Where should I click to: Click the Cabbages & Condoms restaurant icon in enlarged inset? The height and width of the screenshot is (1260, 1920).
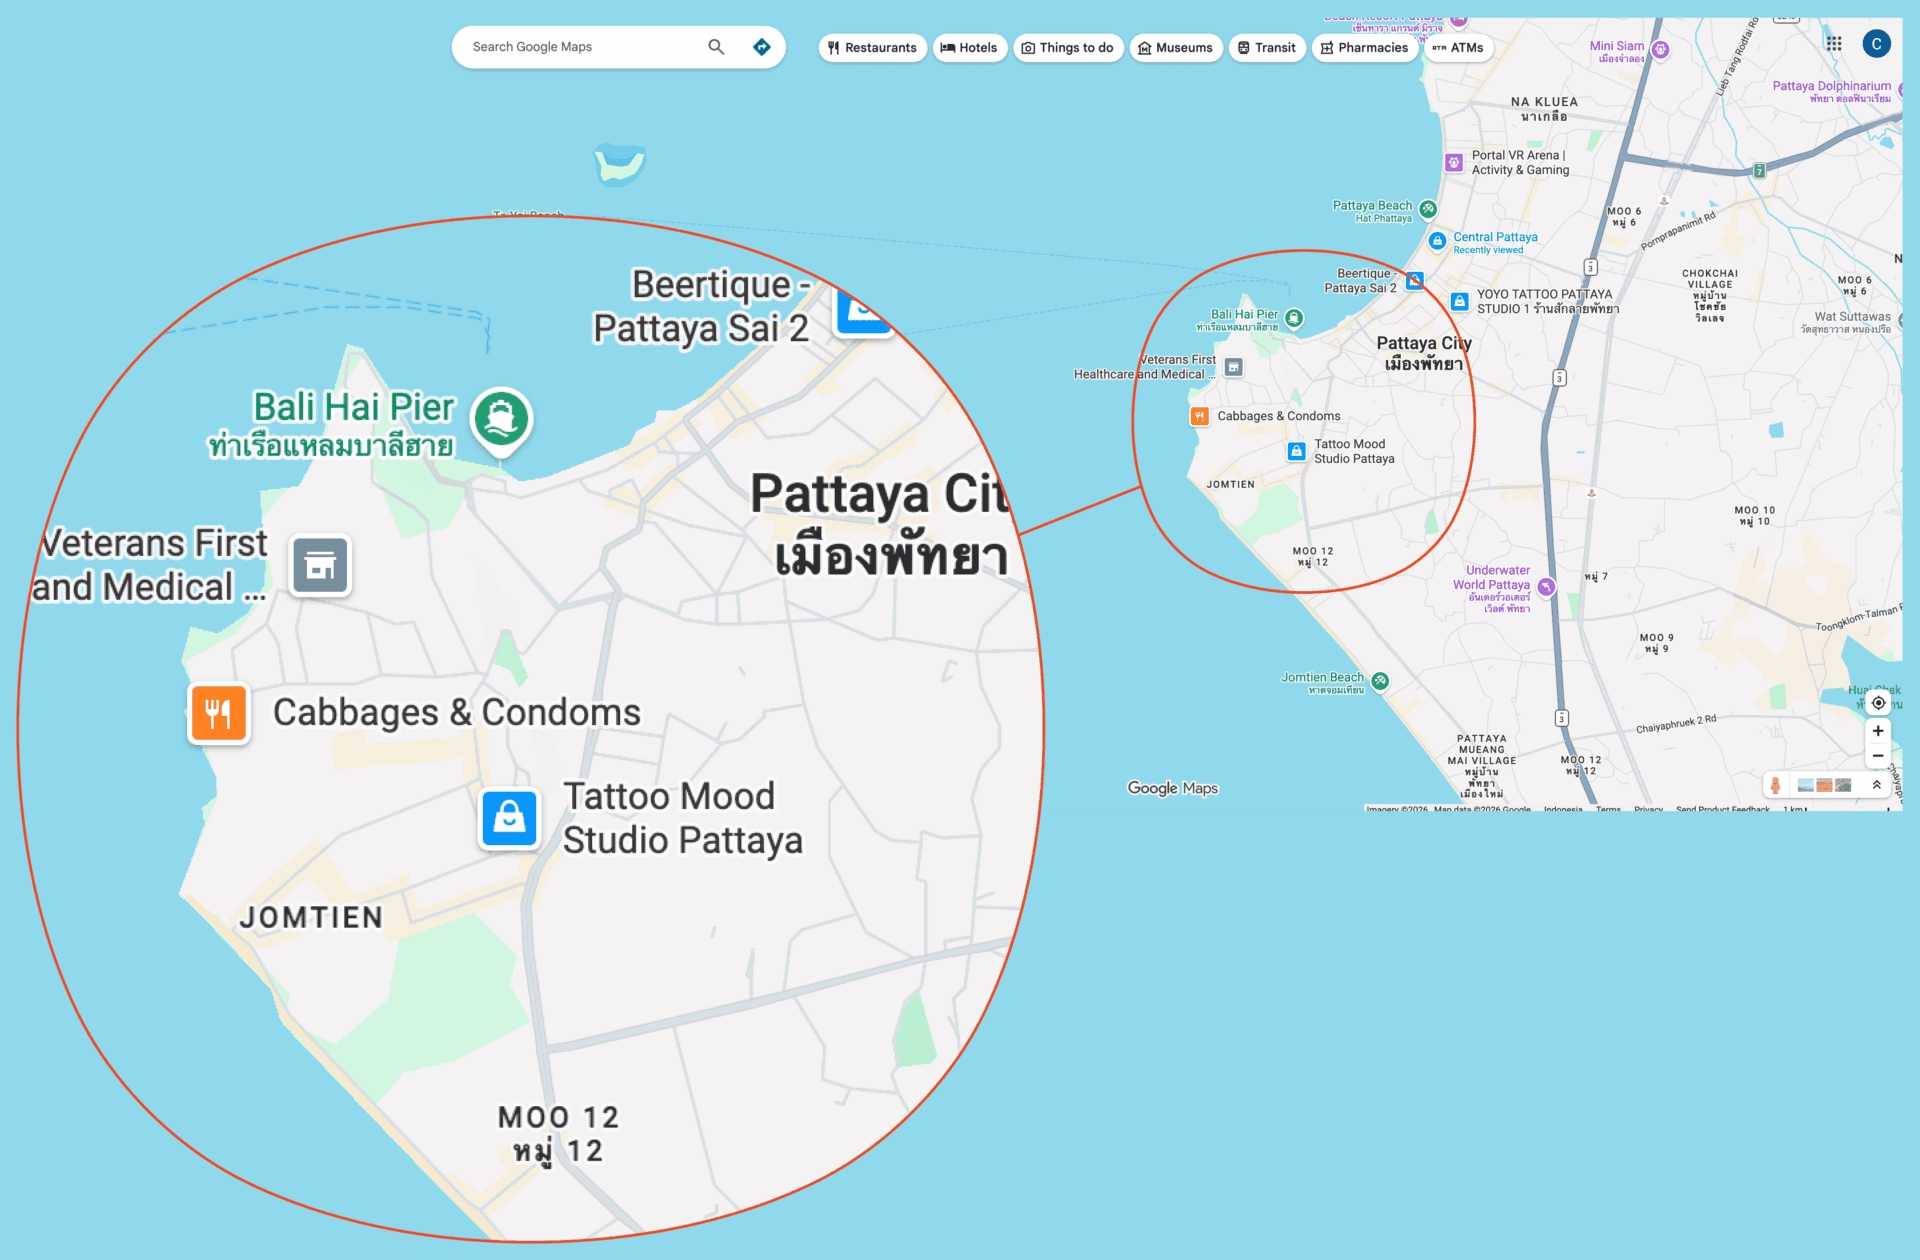[x=219, y=713]
